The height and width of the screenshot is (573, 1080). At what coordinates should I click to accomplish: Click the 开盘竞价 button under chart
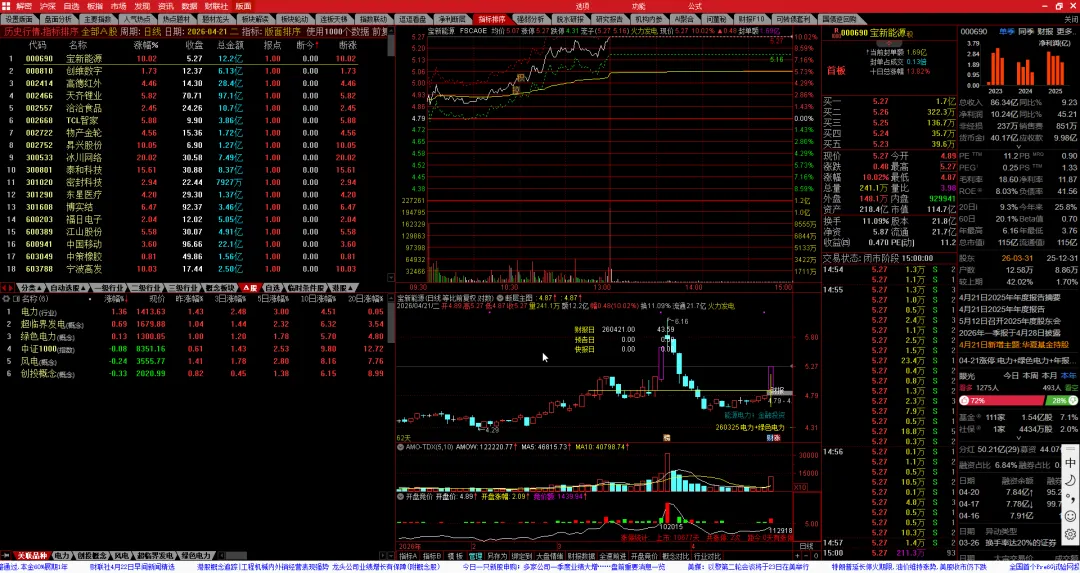coord(643,556)
